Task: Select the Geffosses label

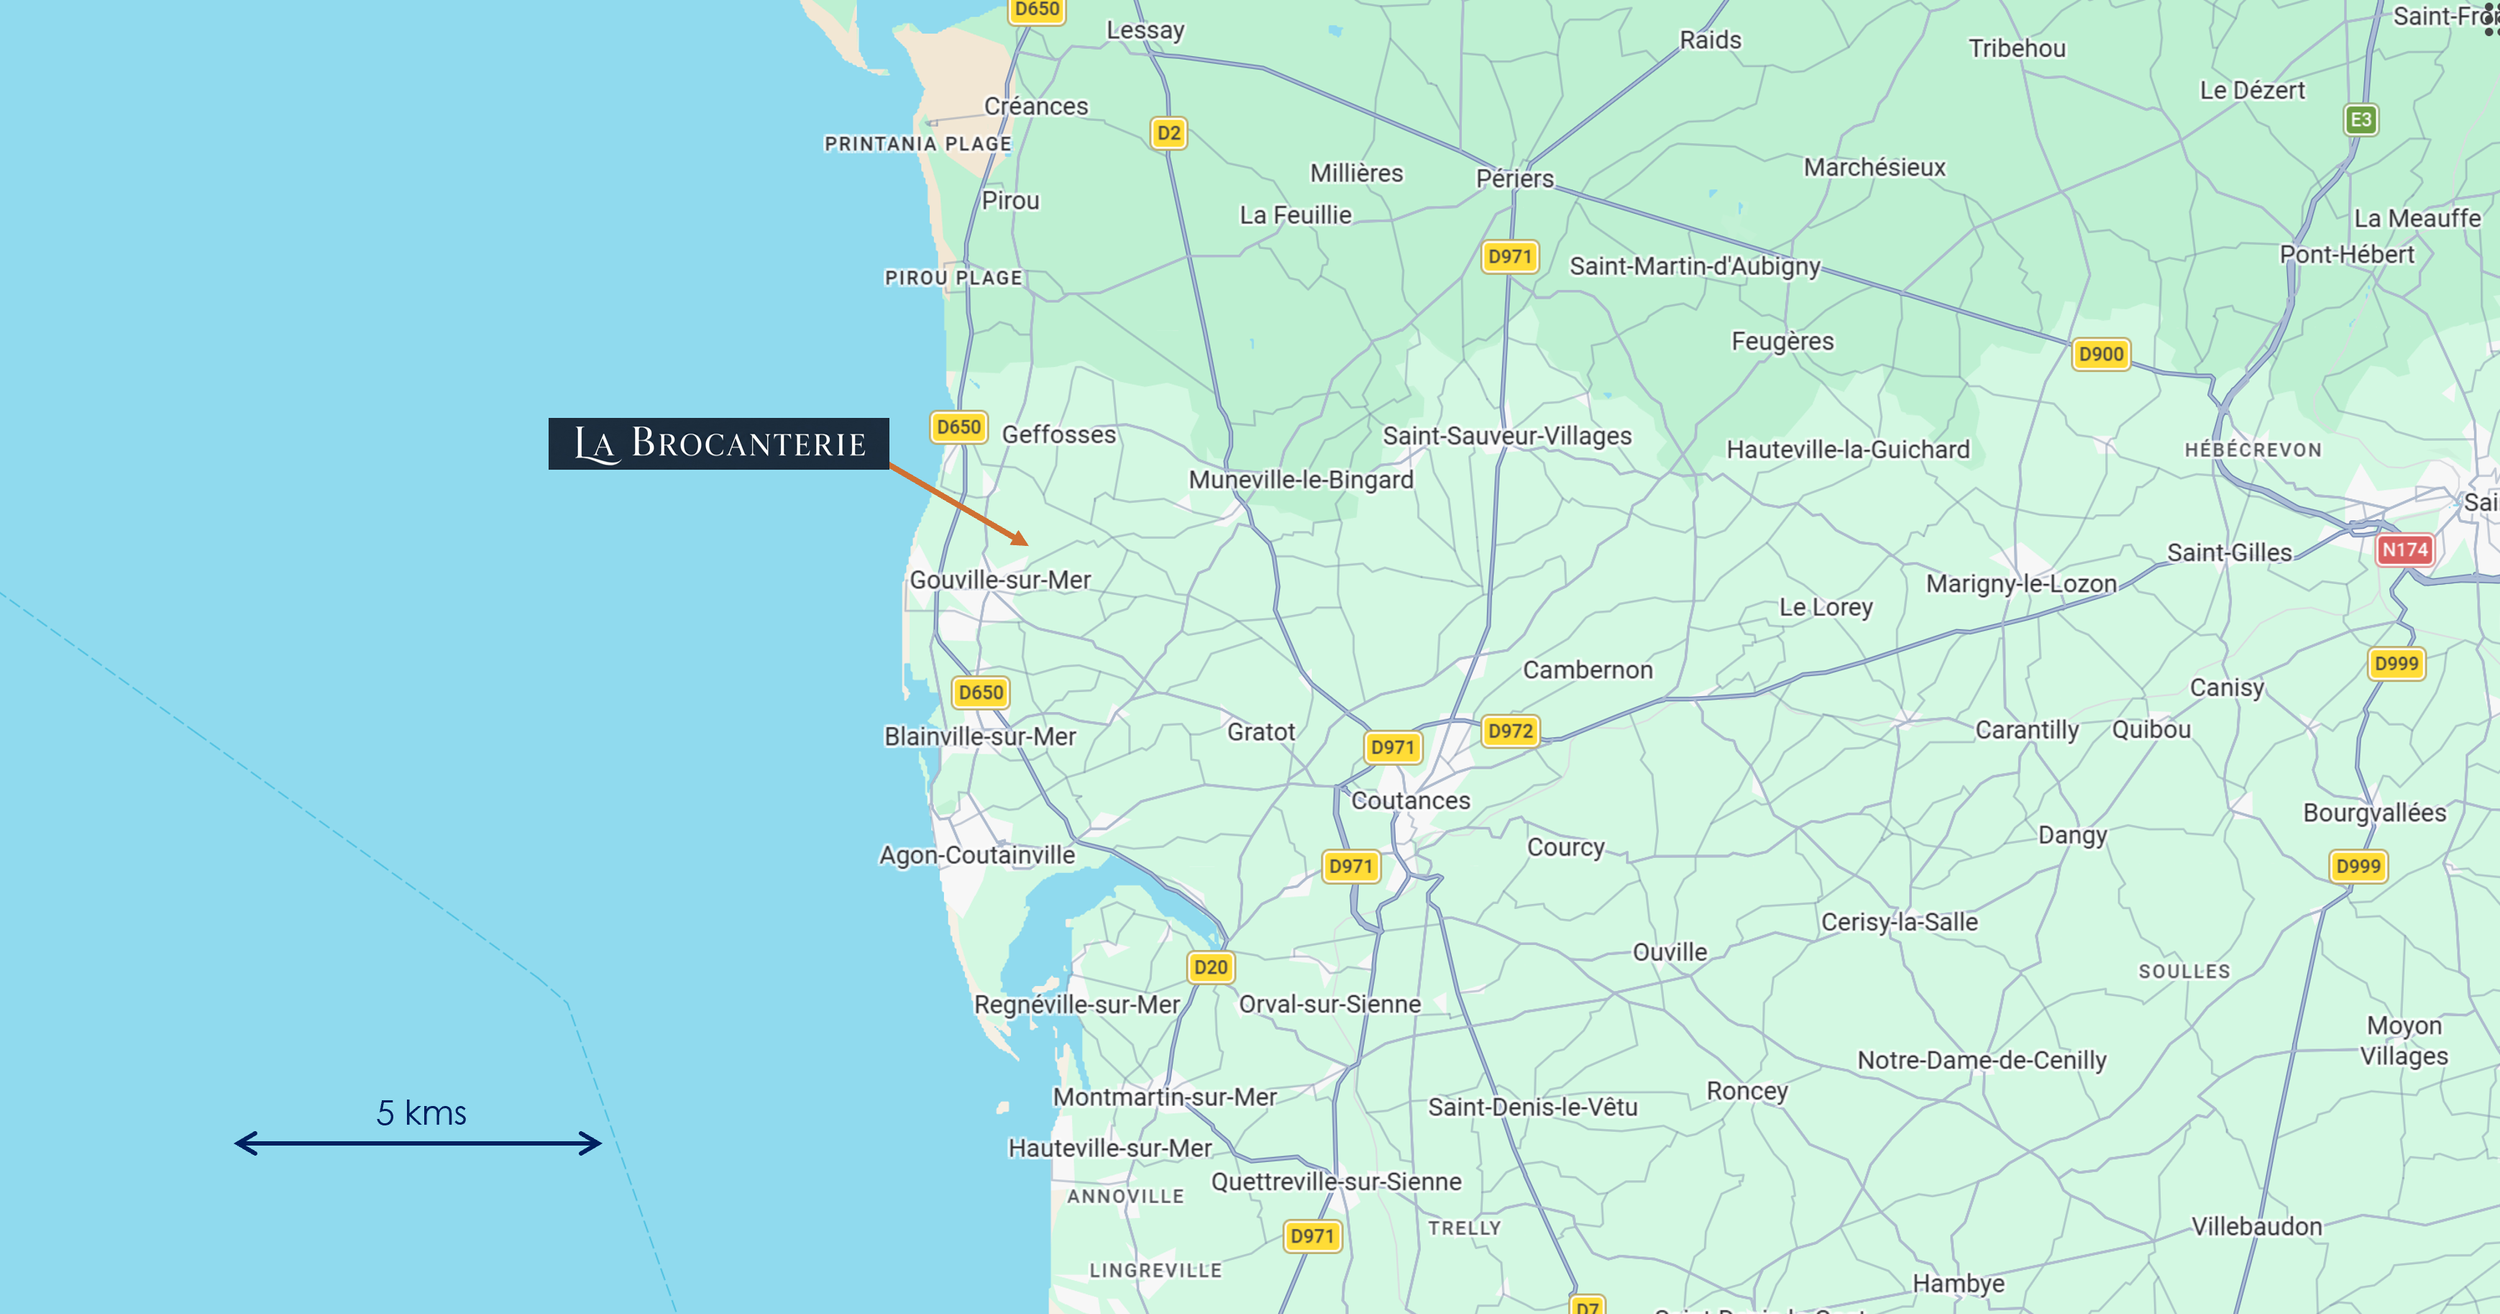Action: pyautogui.click(x=1059, y=435)
